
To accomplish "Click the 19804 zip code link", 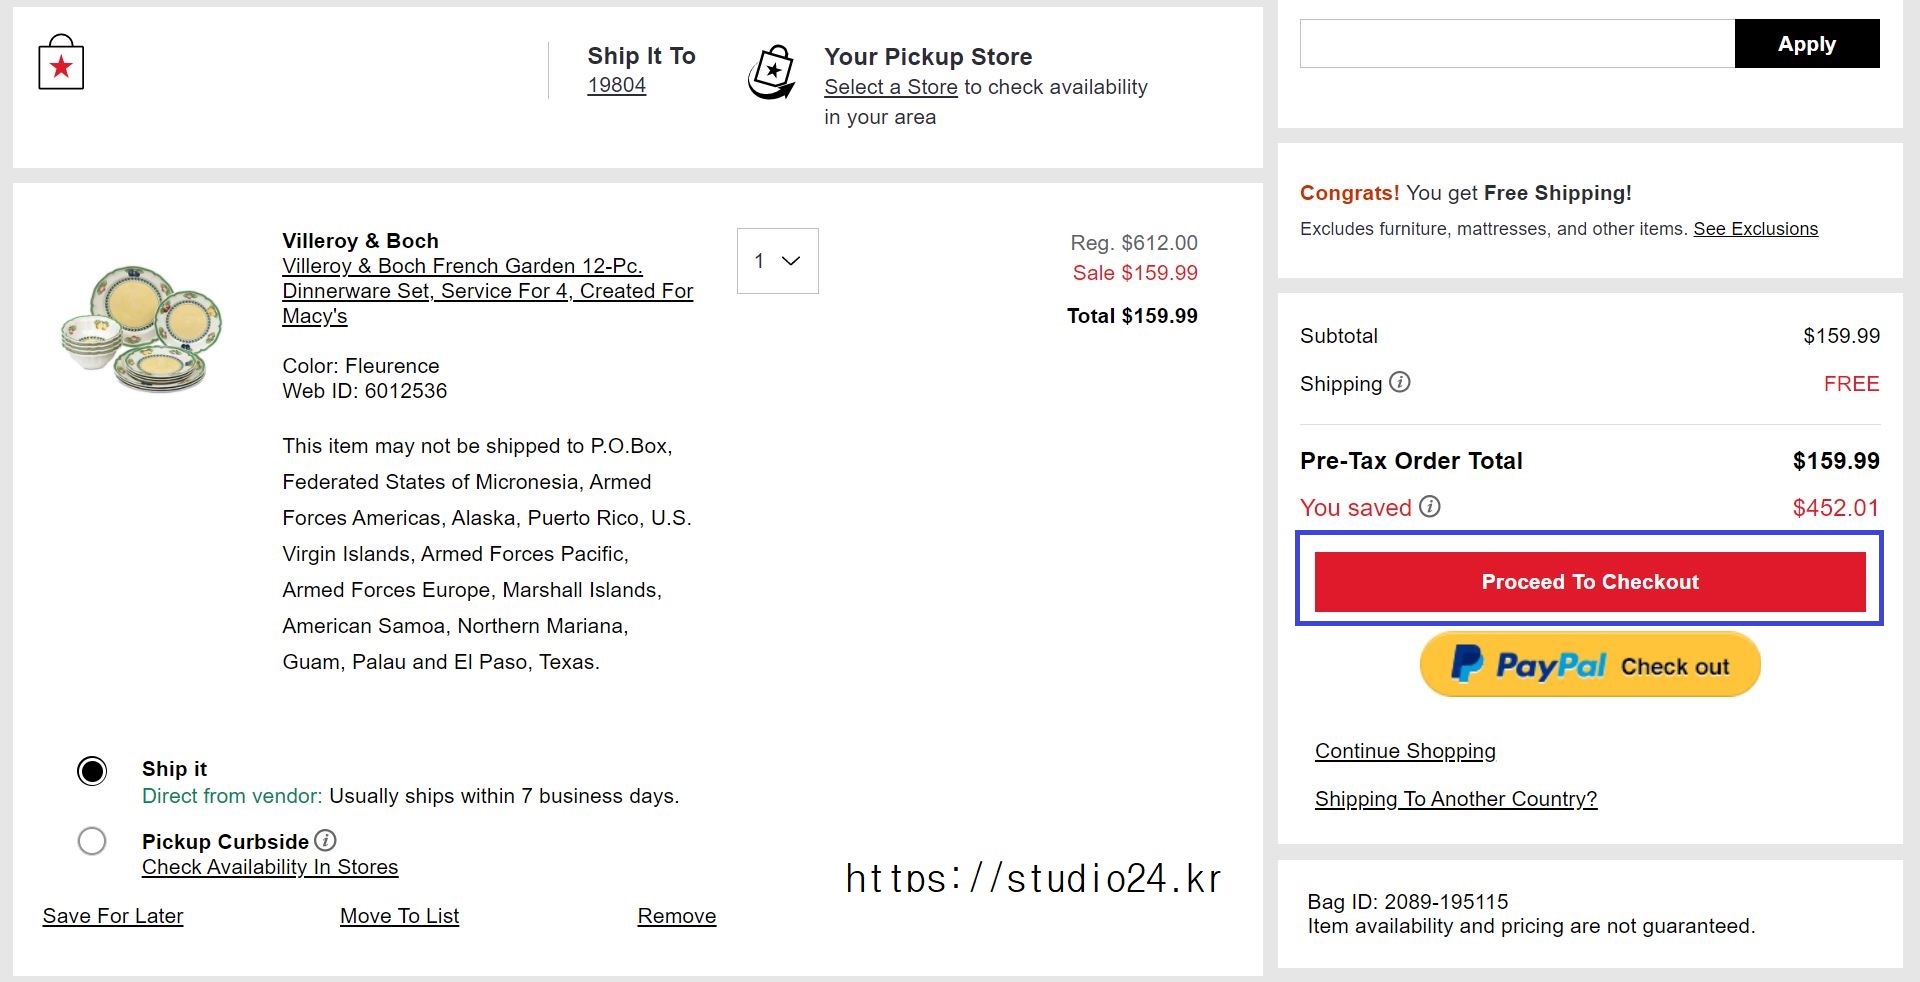I will coord(617,85).
